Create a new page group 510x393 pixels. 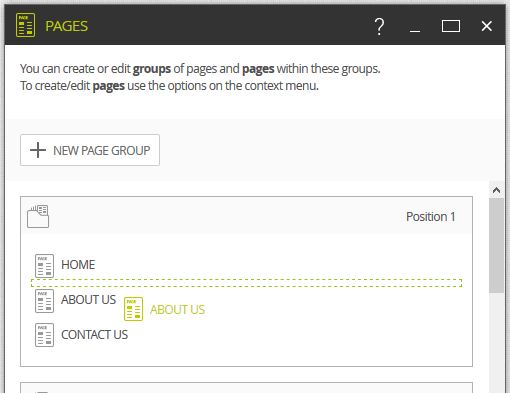point(90,150)
